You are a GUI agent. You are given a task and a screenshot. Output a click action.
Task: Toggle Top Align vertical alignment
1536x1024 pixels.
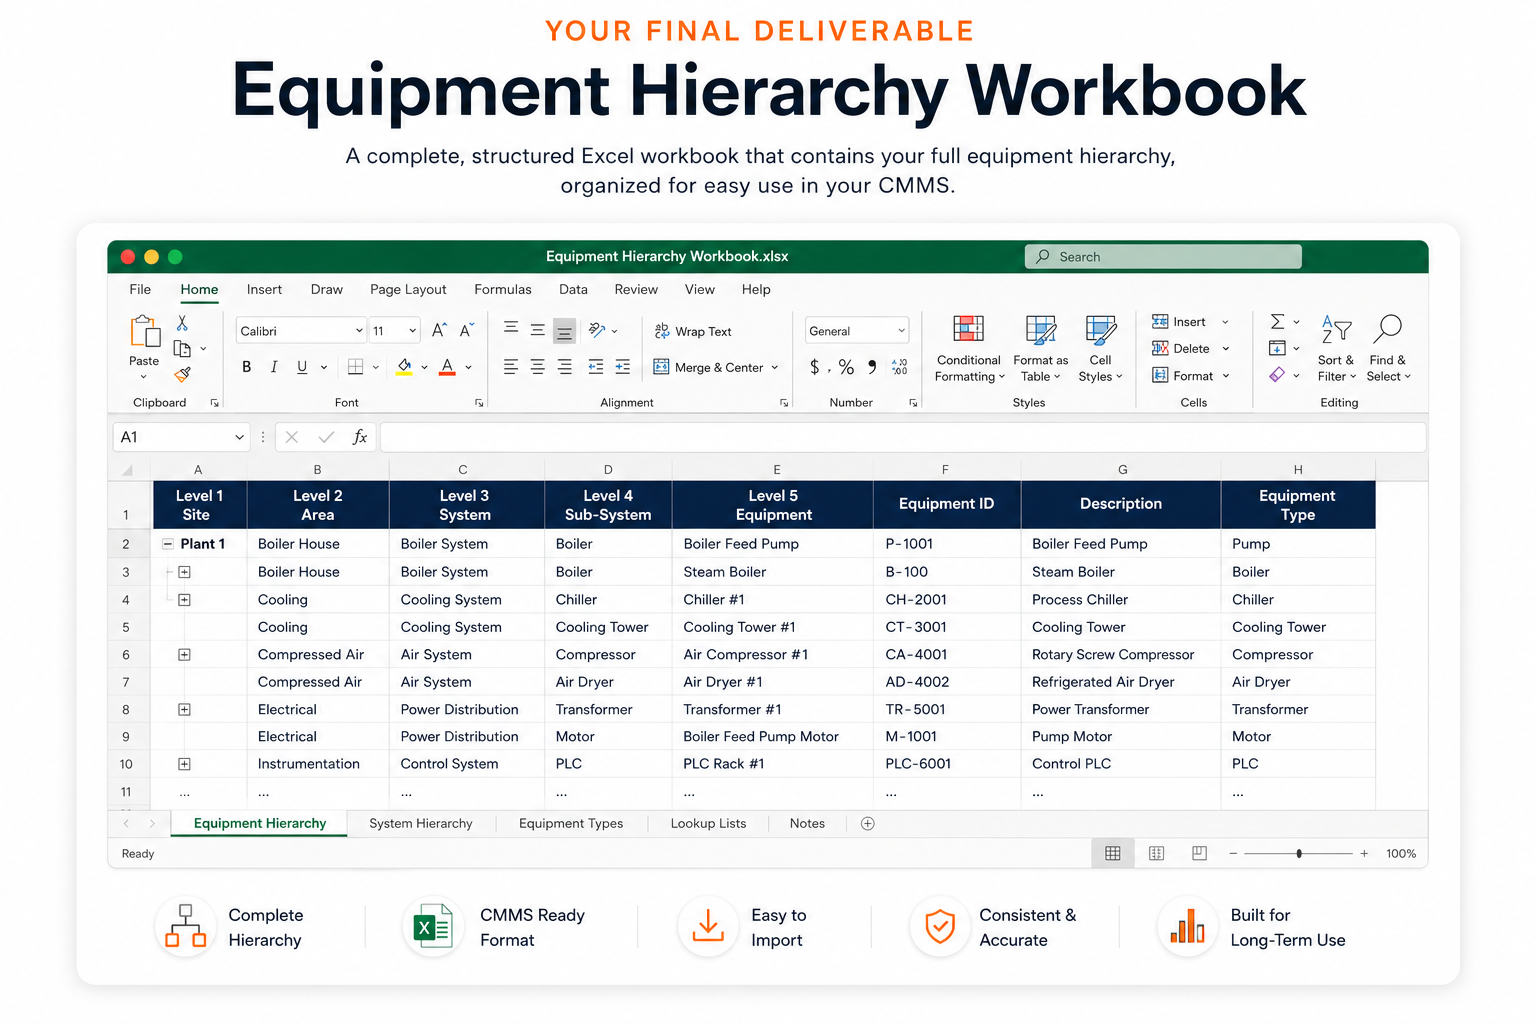[x=511, y=329]
